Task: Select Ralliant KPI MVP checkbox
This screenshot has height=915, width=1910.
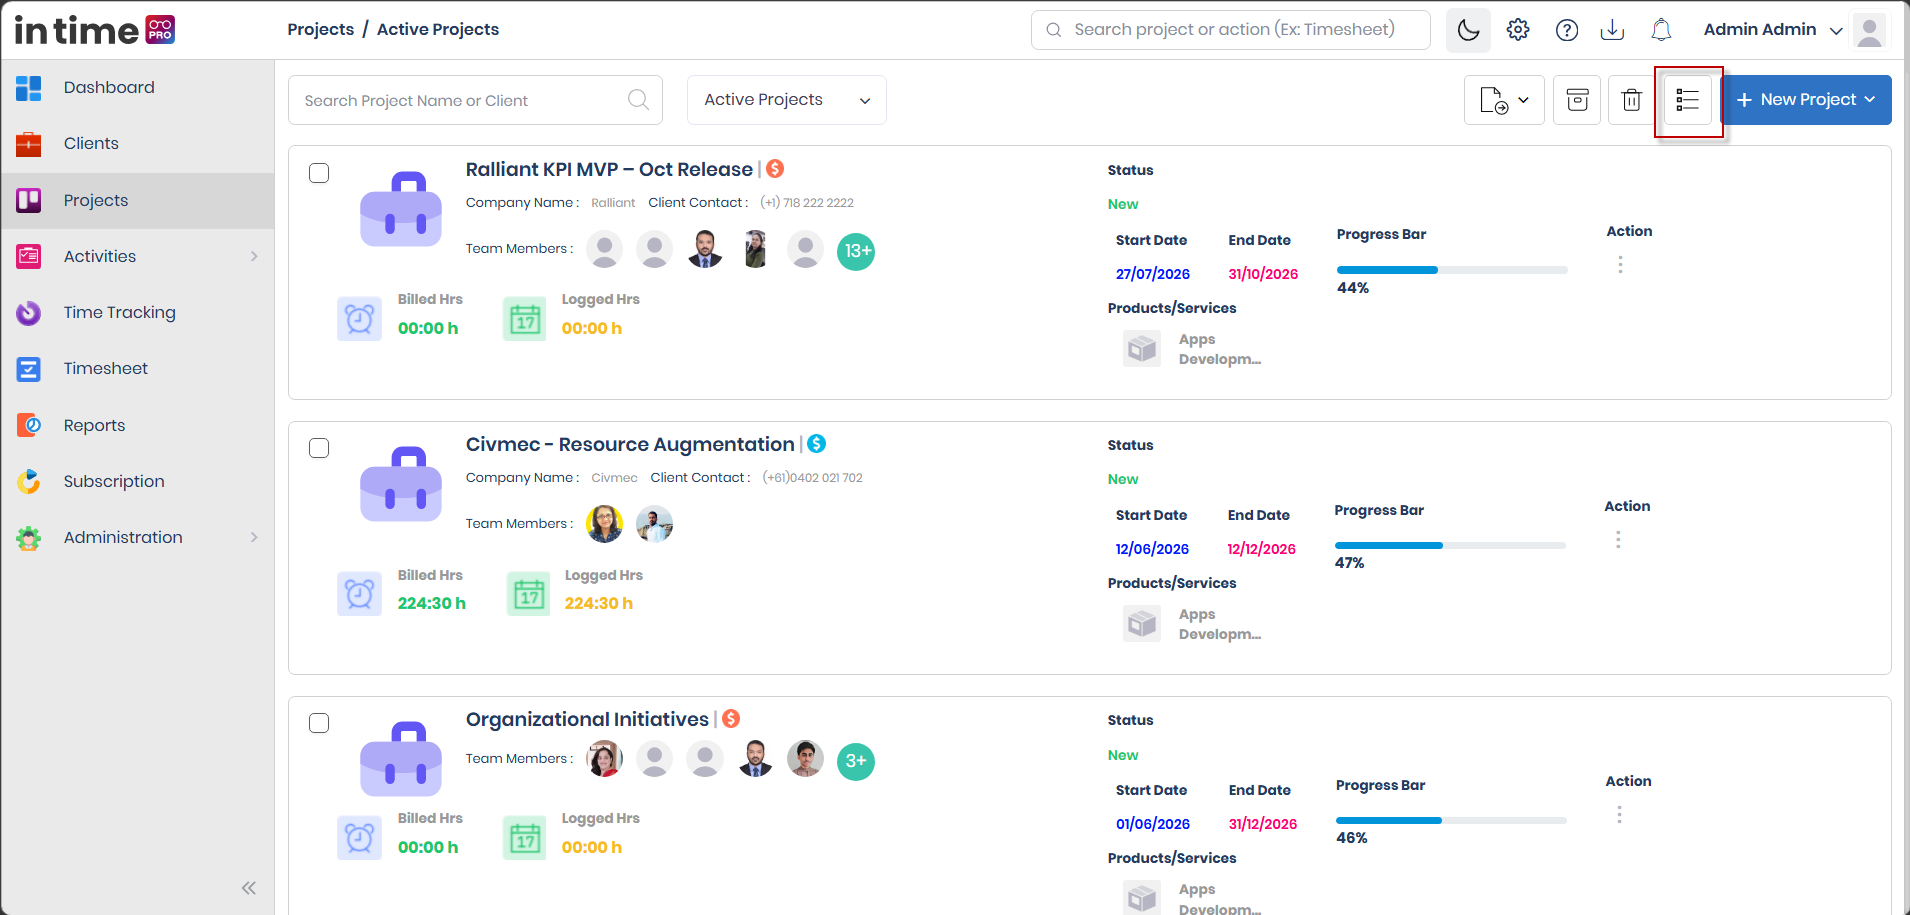Action: click(x=319, y=173)
